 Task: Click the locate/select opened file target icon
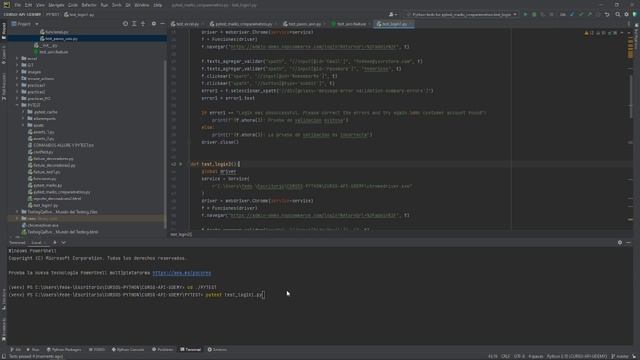click(x=125, y=24)
